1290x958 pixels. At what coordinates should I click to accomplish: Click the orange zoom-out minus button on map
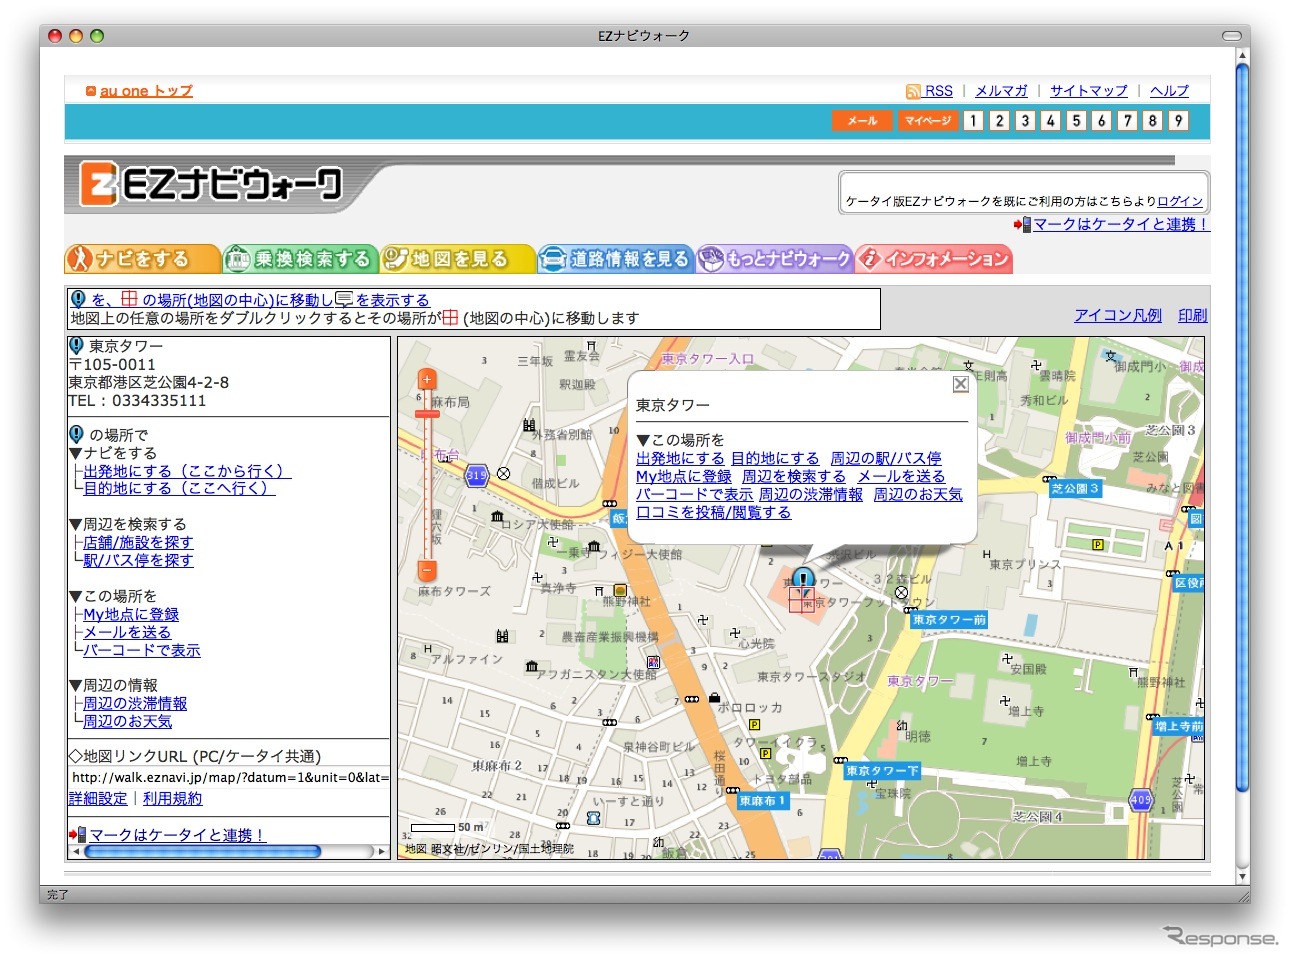point(427,570)
